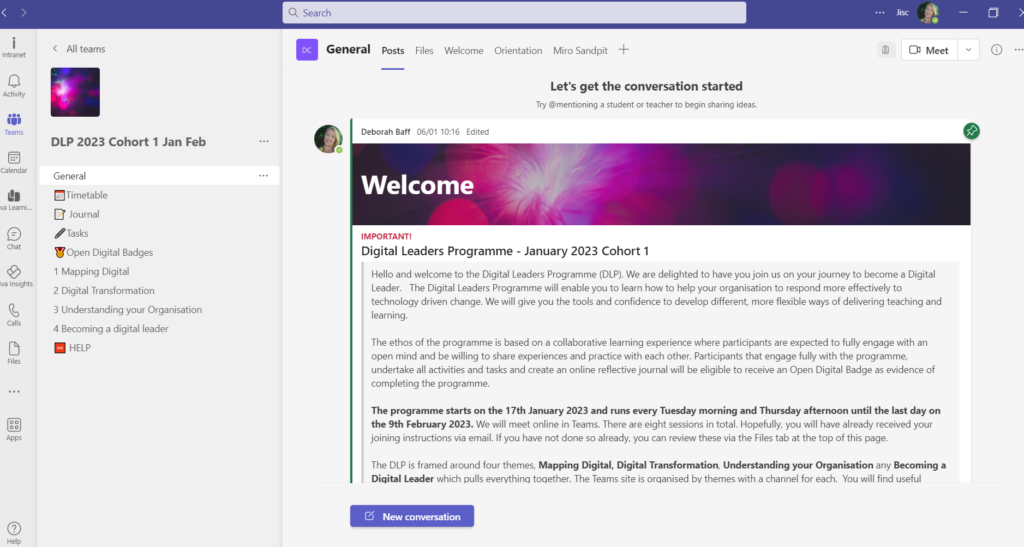Screen dimensions: 1024x547
Task: Click in the Search box
Action: [x=514, y=13]
